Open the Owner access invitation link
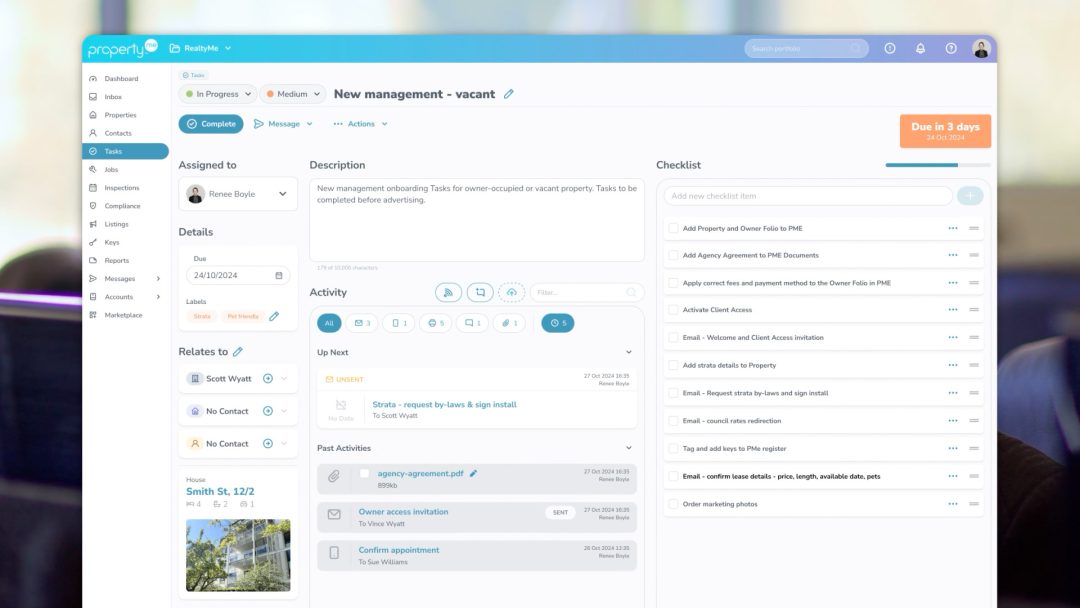This screenshot has width=1080, height=608. pos(403,512)
